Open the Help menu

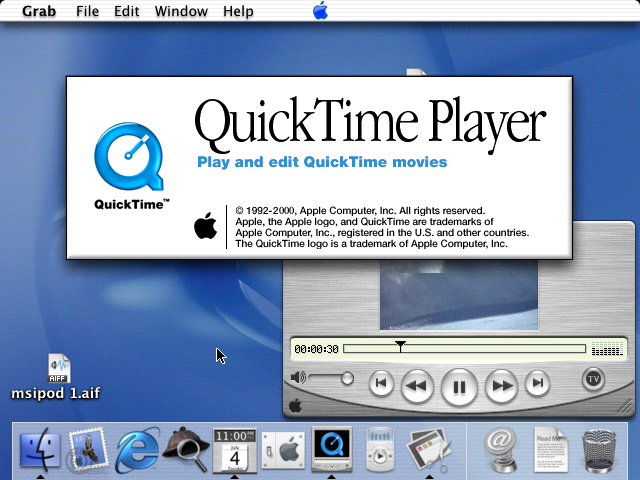238,11
